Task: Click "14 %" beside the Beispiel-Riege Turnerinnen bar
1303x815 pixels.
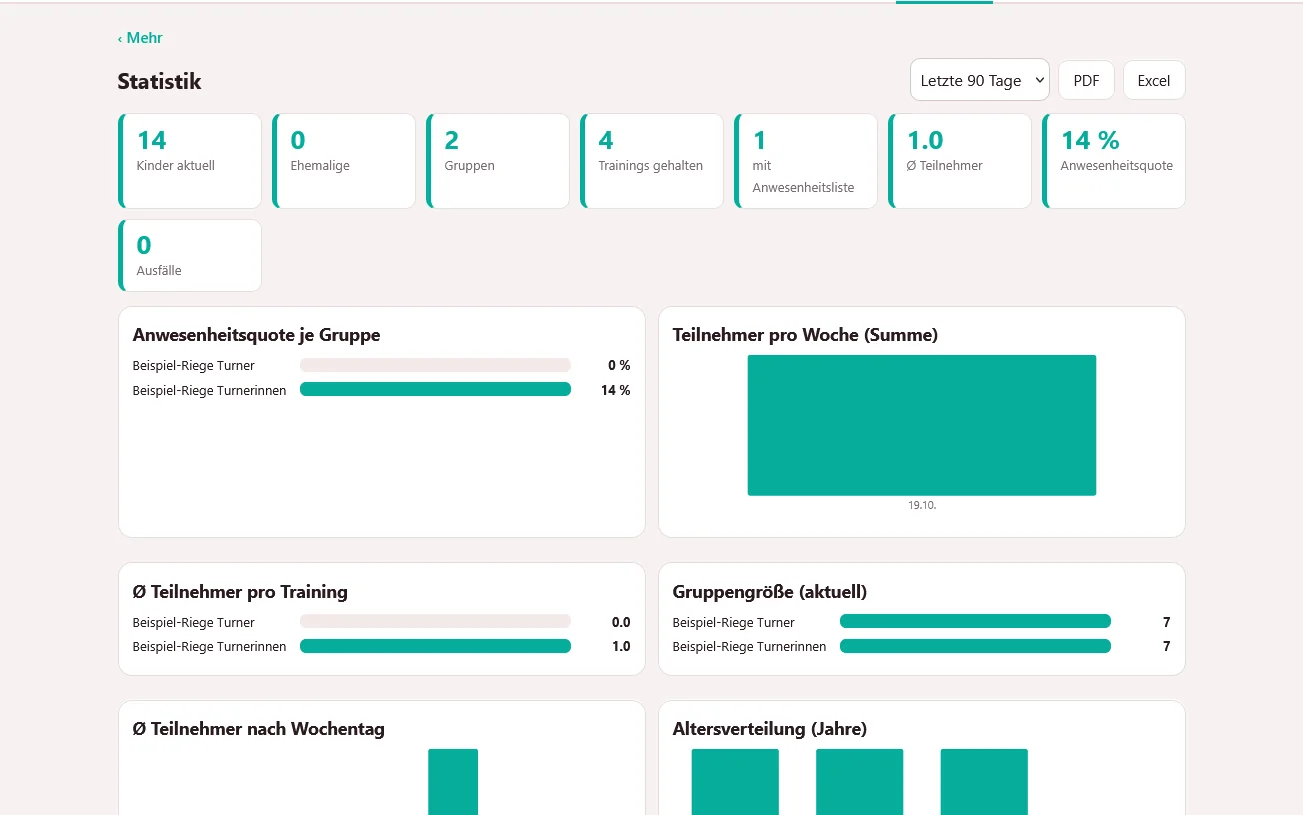Action: point(616,390)
